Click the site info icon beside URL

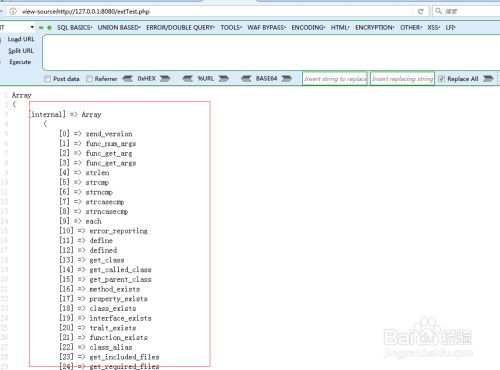click(13, 11)
